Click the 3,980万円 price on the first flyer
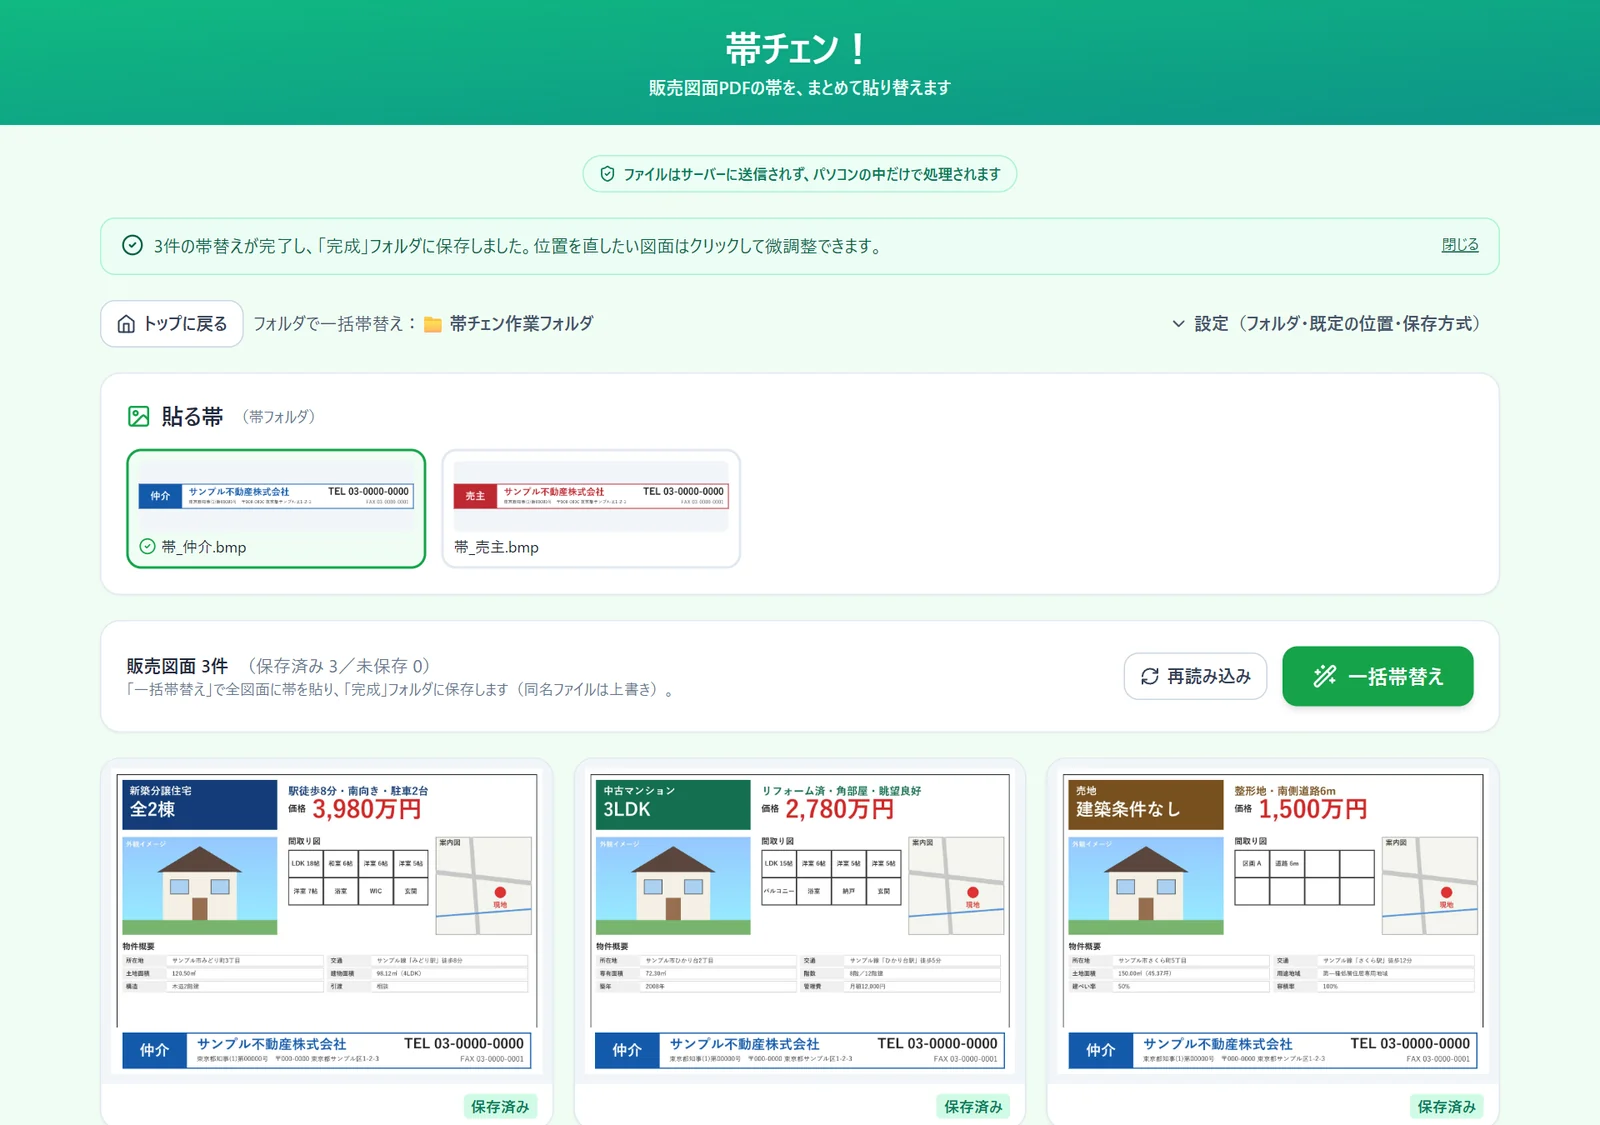The image size is (1600, 1125). (367, 809)
